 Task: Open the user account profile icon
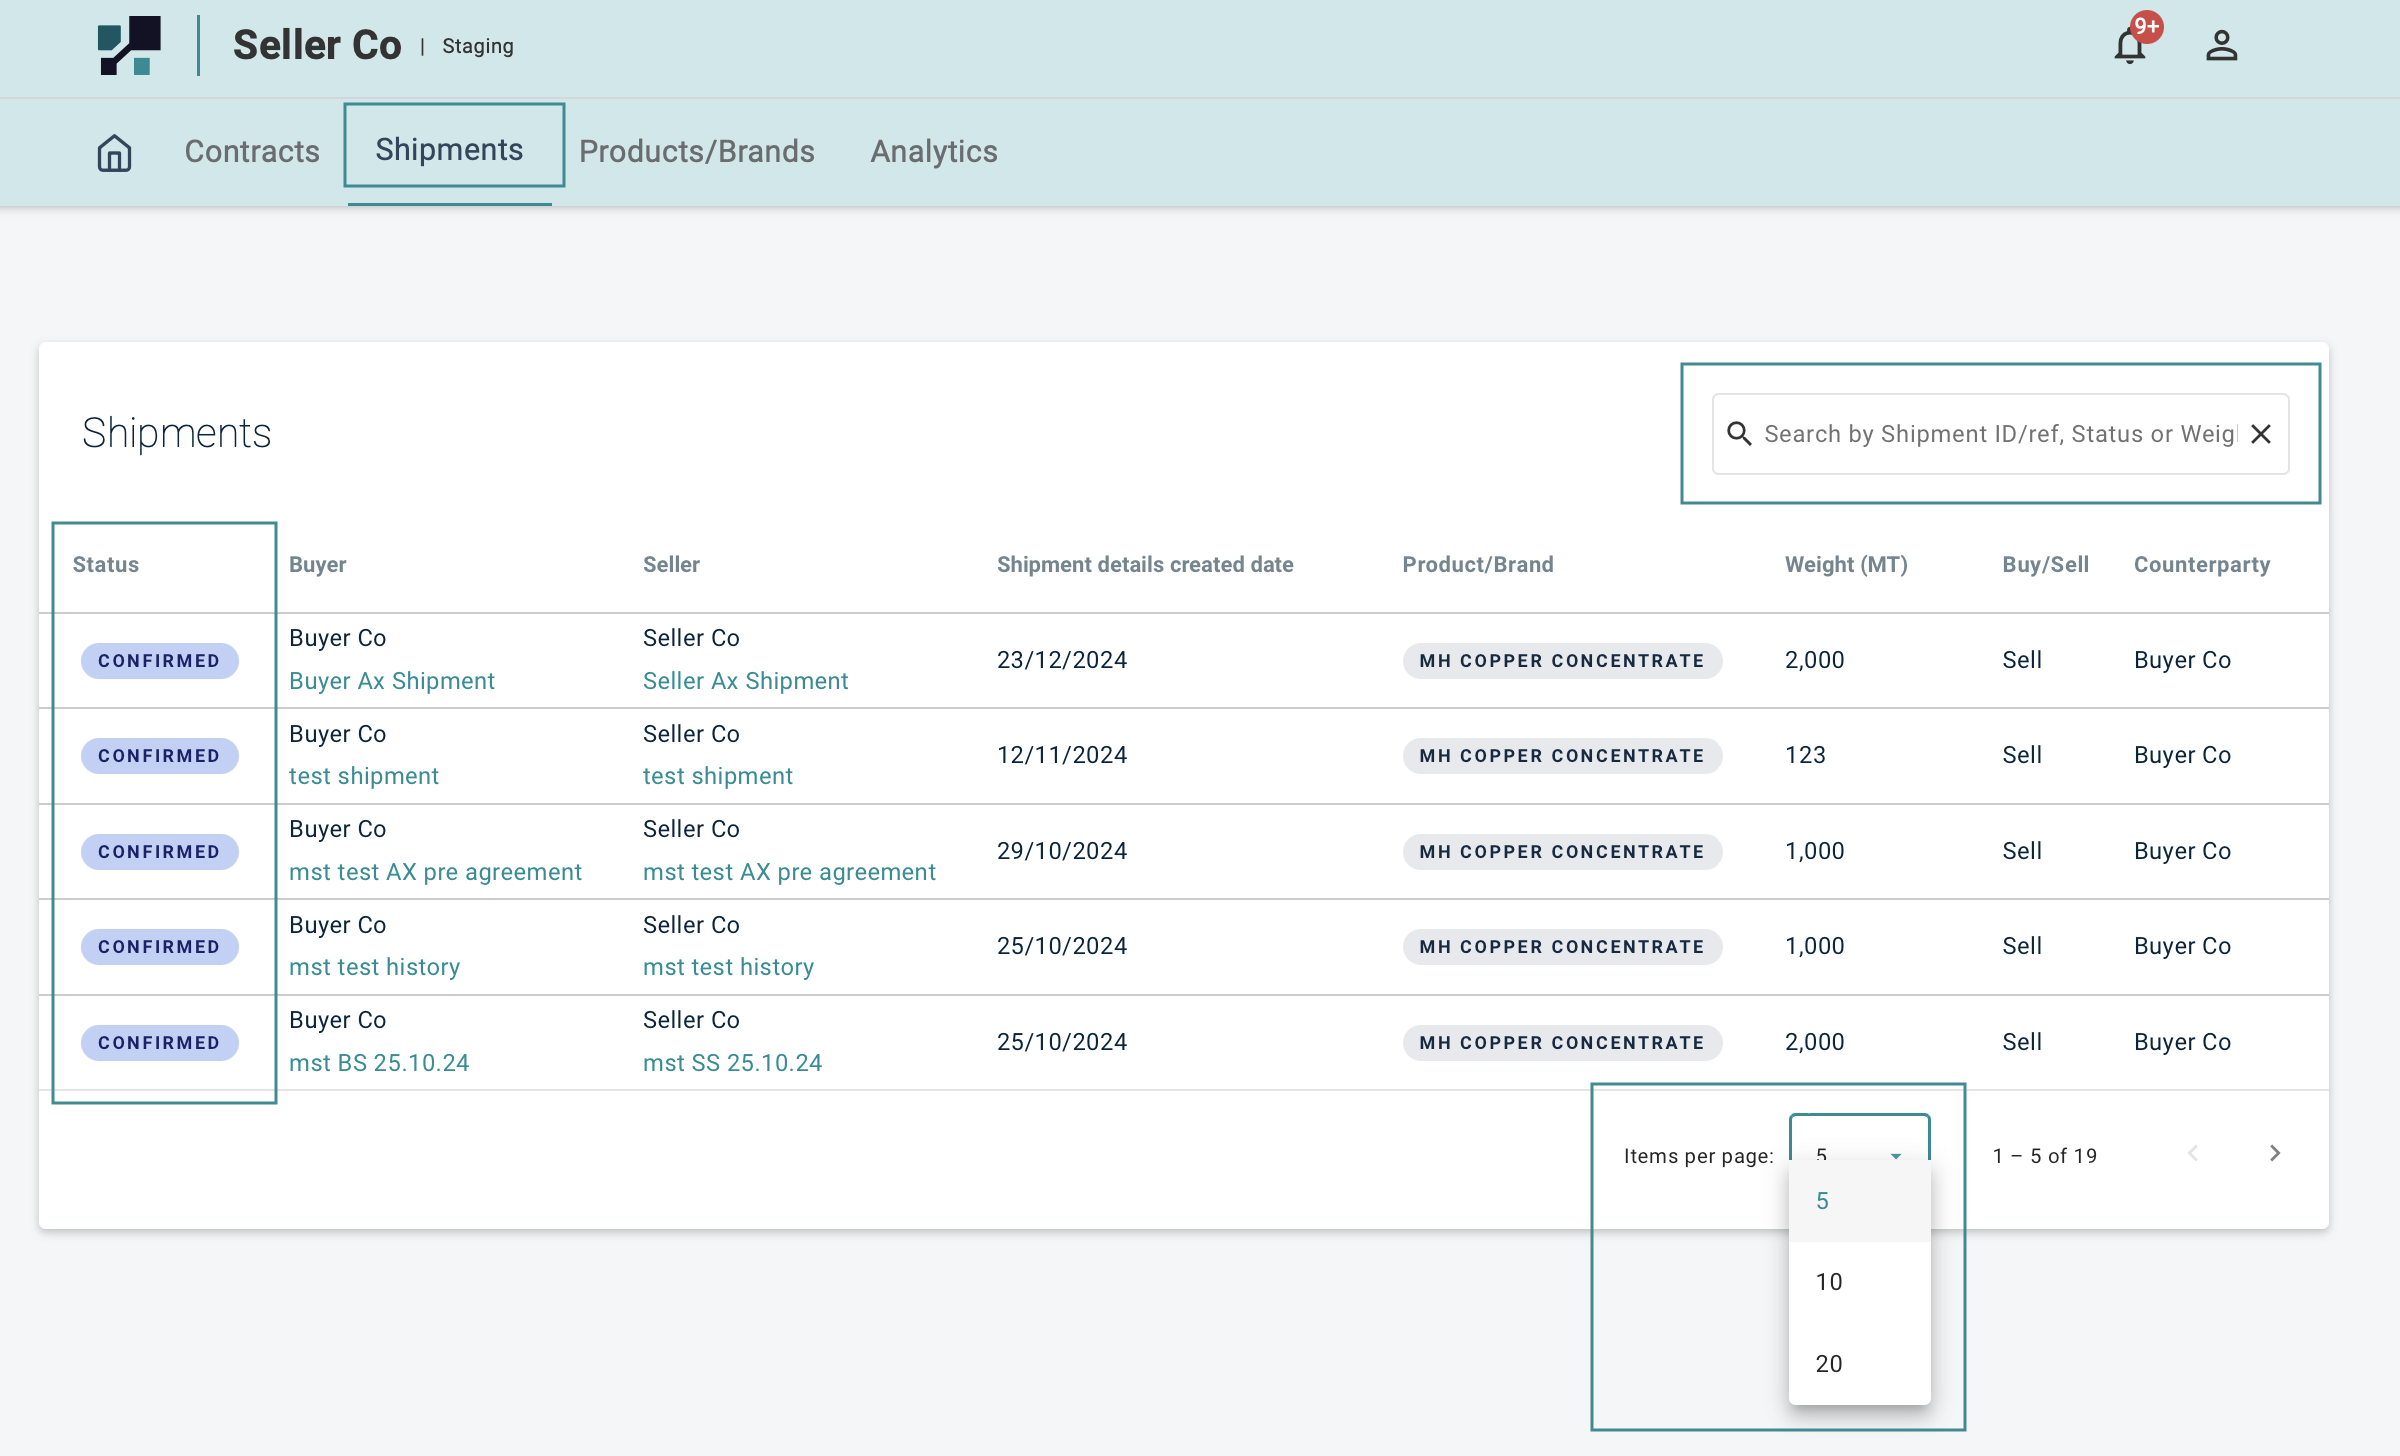[x=2221, y=46]
